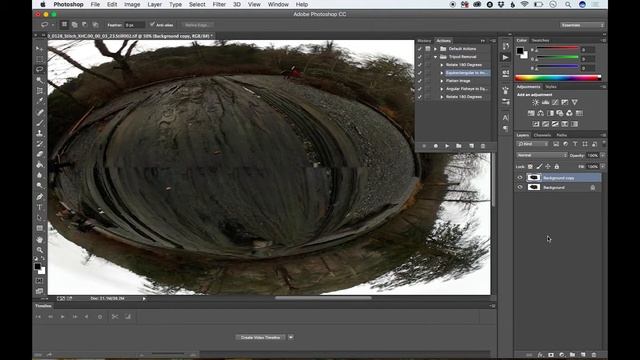Delete action with Actions panel trash icon
640x360 pixels.
click(x=483, y=146)
